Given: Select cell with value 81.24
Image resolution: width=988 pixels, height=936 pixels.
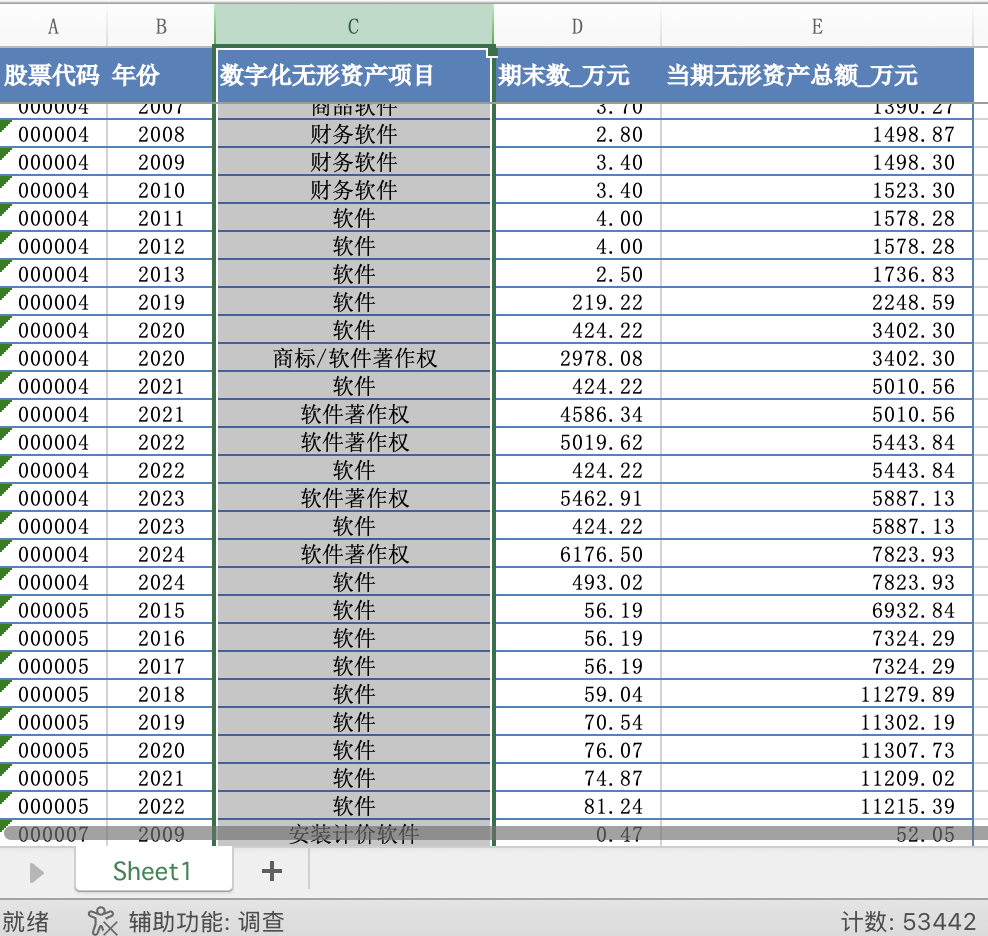Looking at the screenshot, I should (x=577, y=806).
